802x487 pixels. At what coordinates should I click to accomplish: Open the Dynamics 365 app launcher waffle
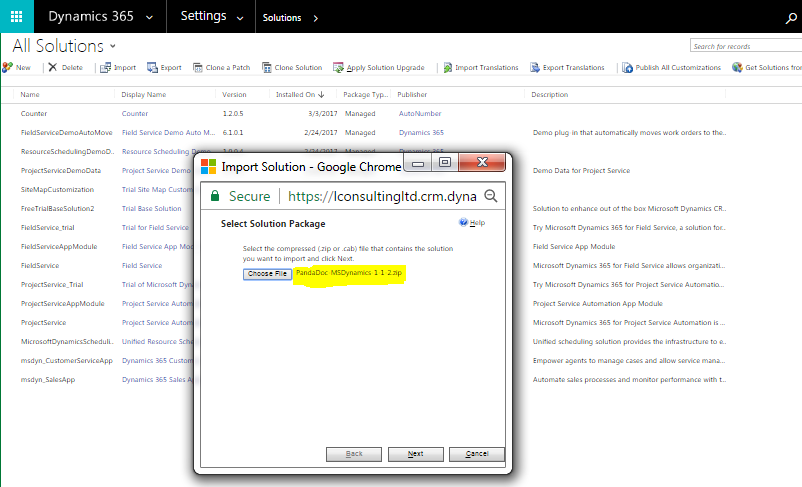click(x=17, y=17)
